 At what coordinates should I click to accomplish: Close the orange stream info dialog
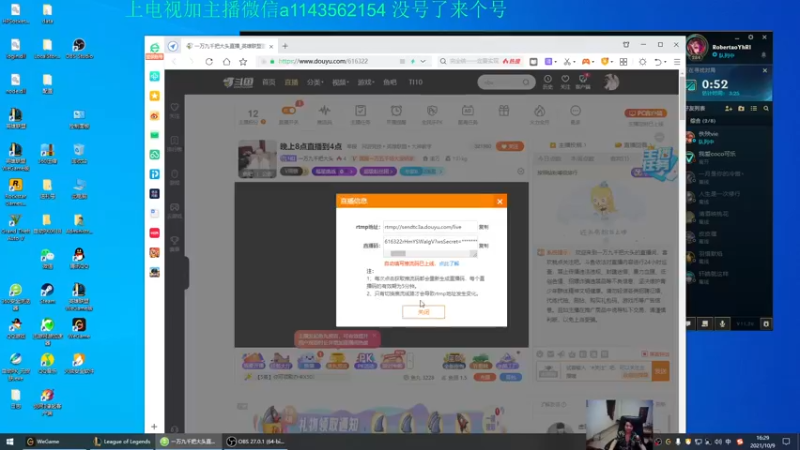pos(499,202)
